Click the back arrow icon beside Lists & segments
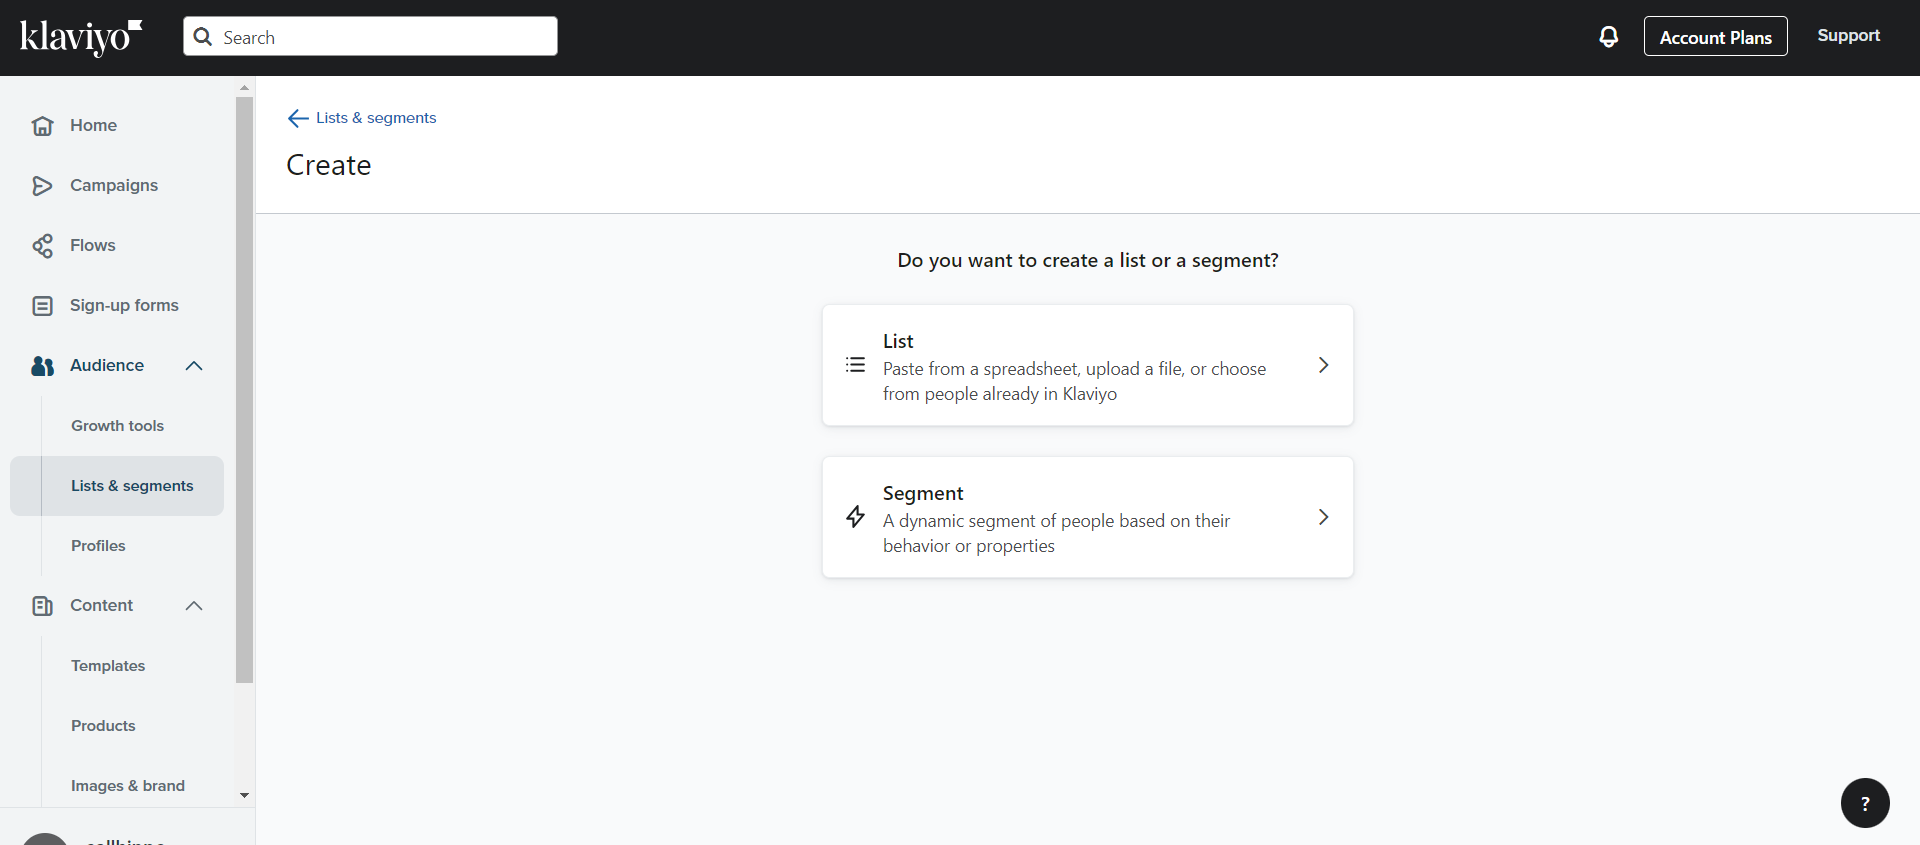The width and height of the screenshot is (1920, 845). [x=297, y=118]
